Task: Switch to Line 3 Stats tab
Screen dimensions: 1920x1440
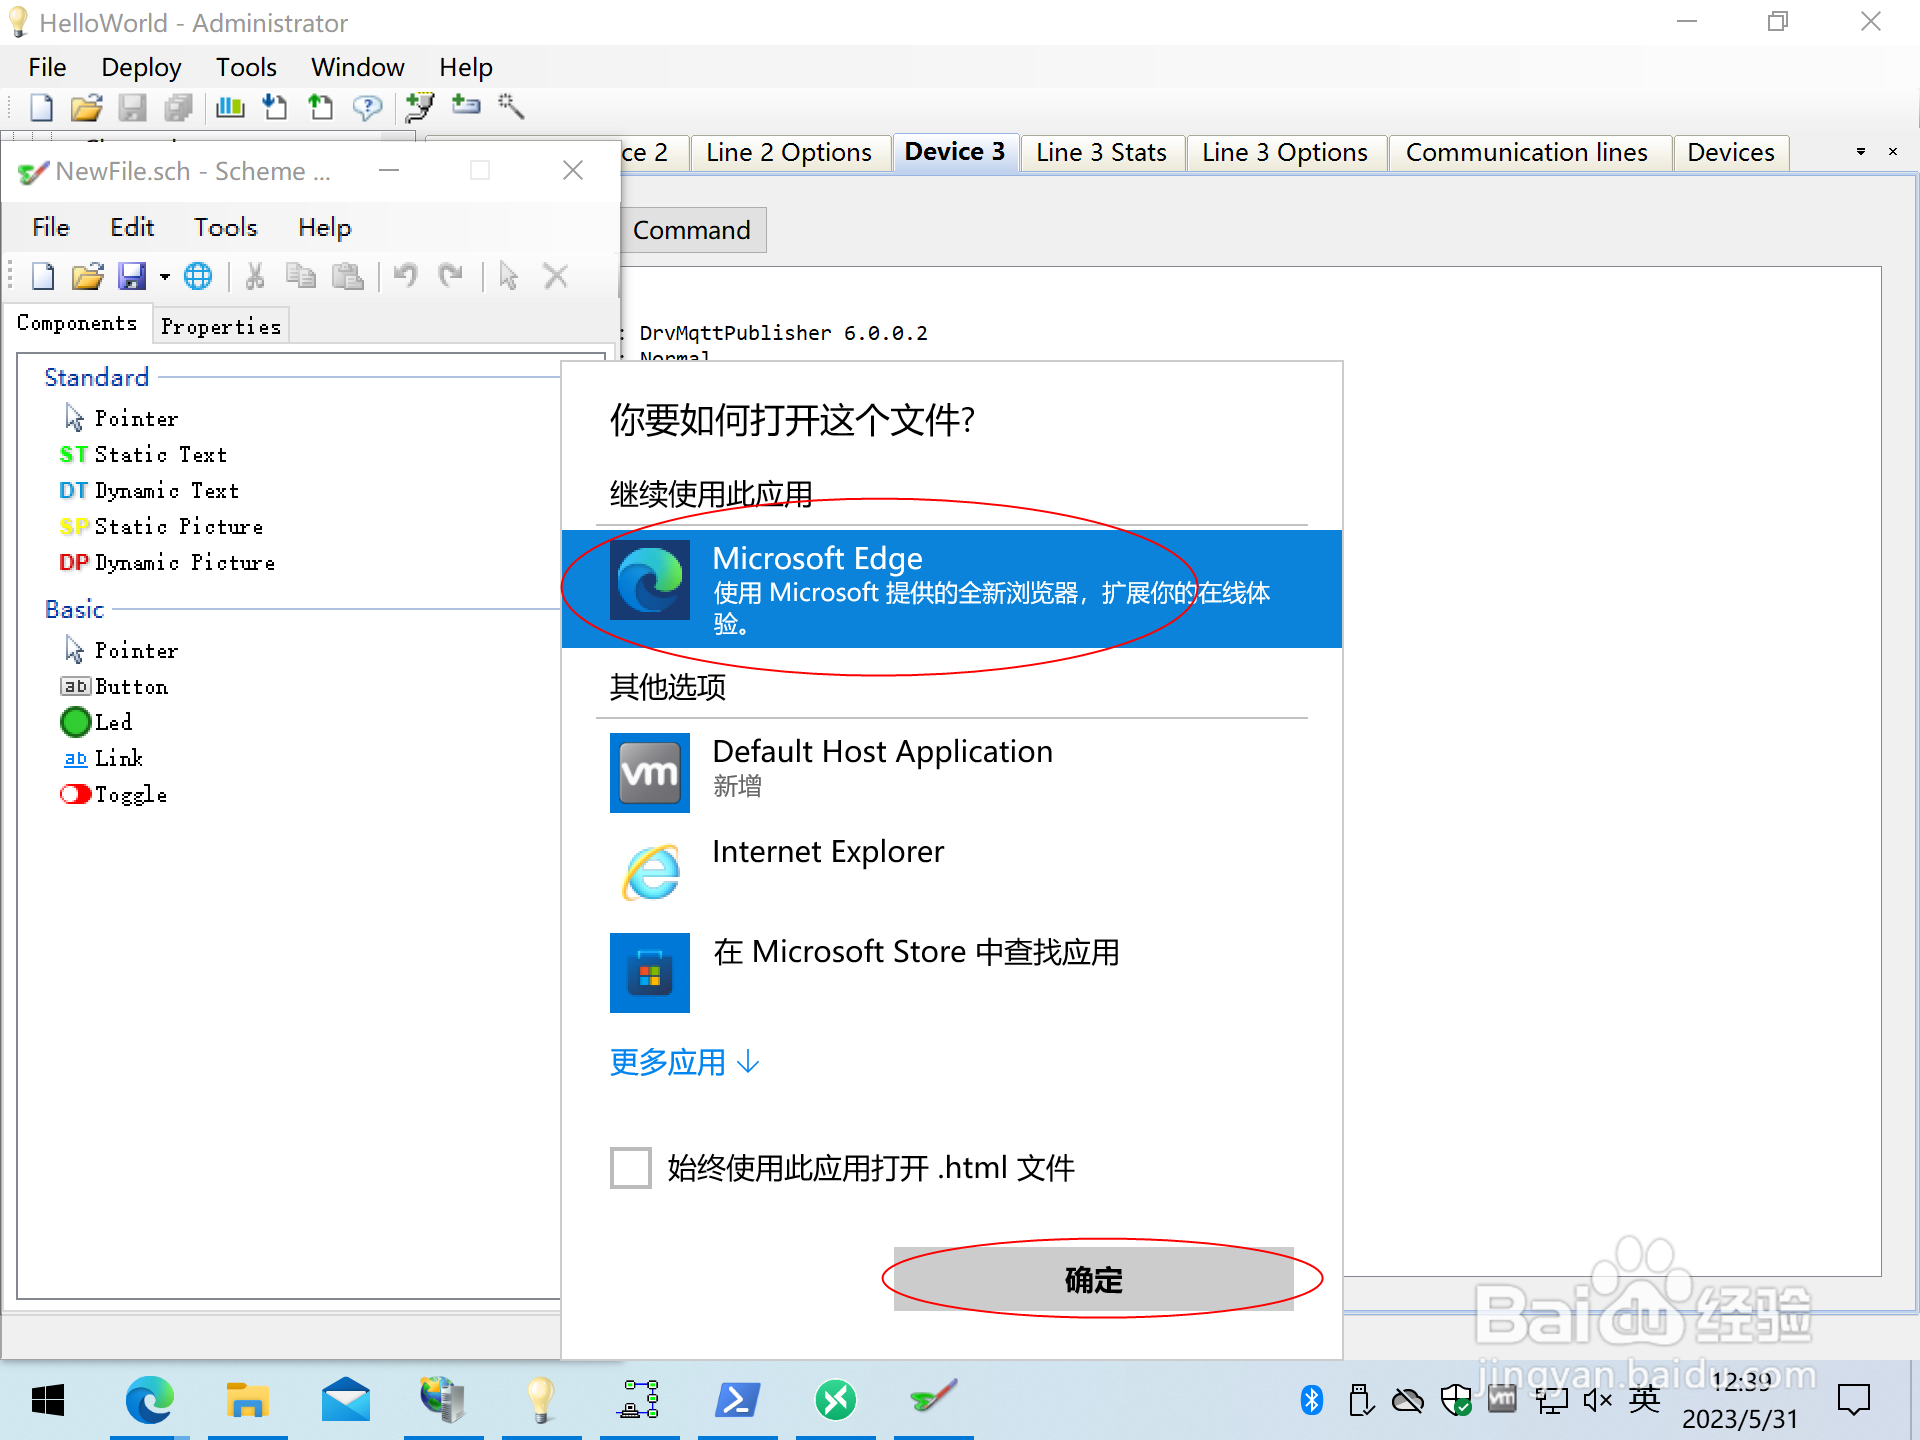Action: (x=1101, y=152)
